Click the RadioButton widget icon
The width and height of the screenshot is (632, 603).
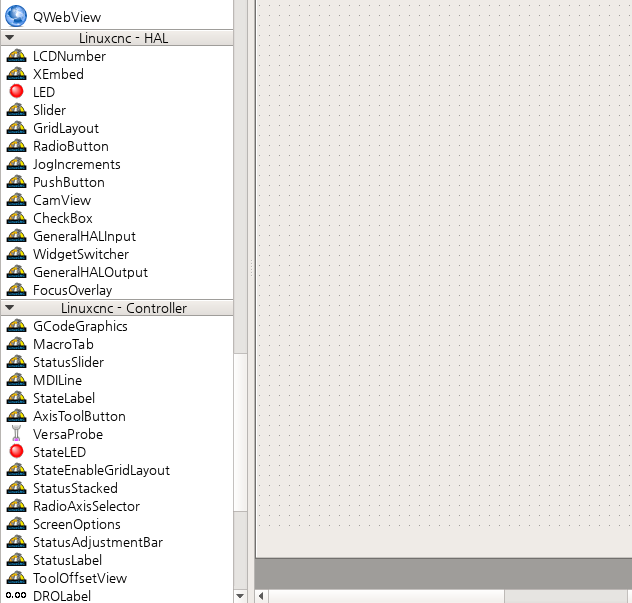17,146
